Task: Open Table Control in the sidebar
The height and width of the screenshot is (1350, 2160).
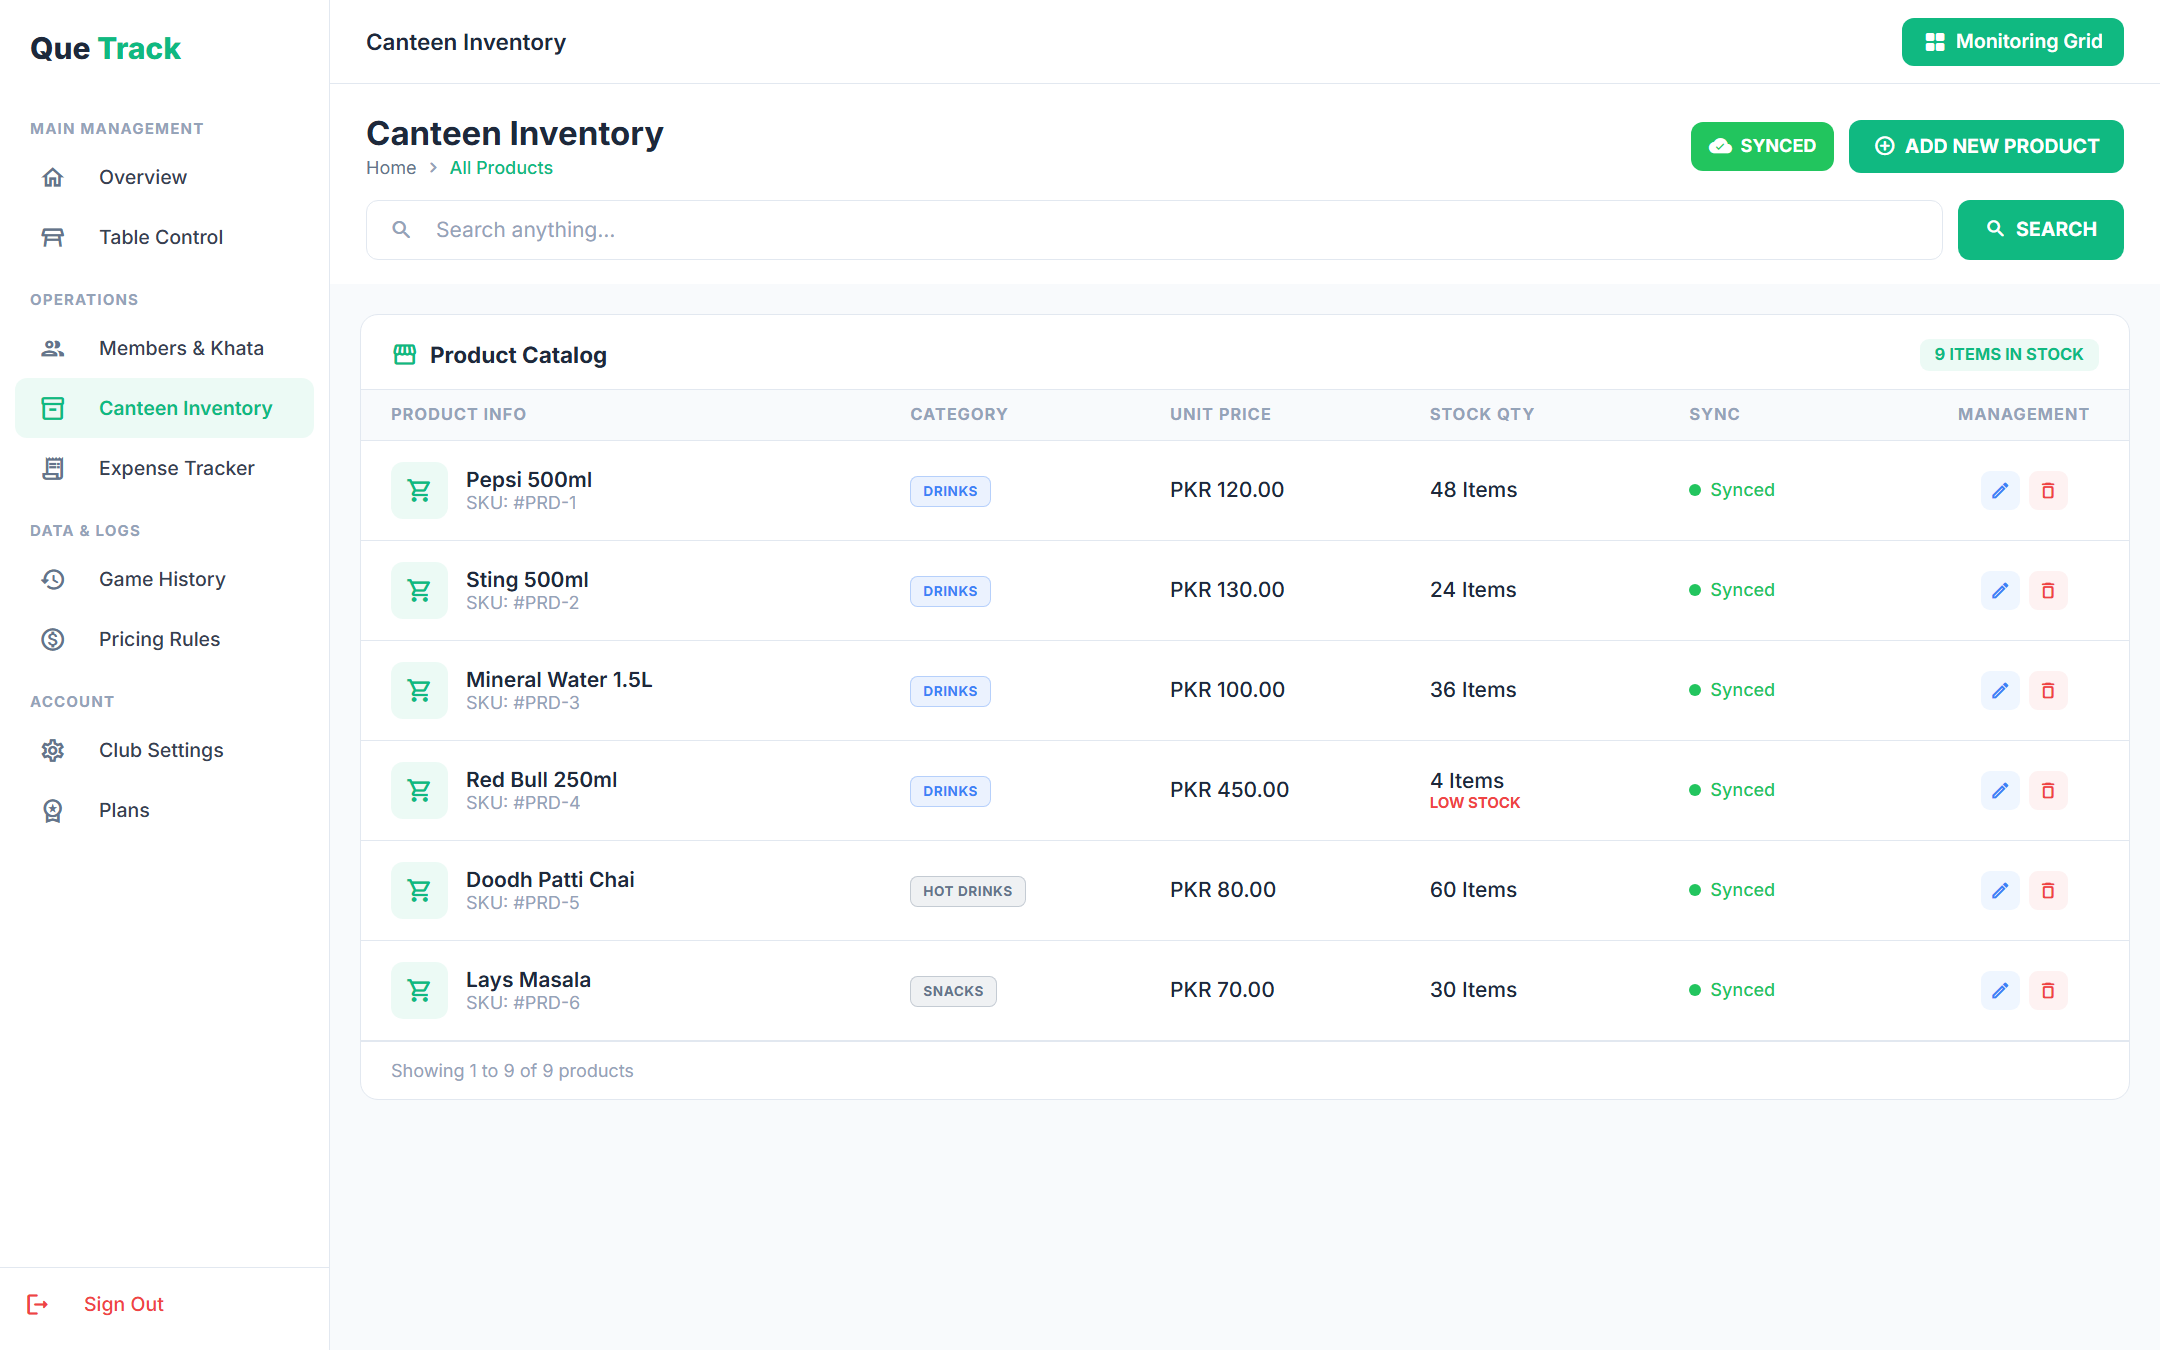Action: click(x=164, y=237)
